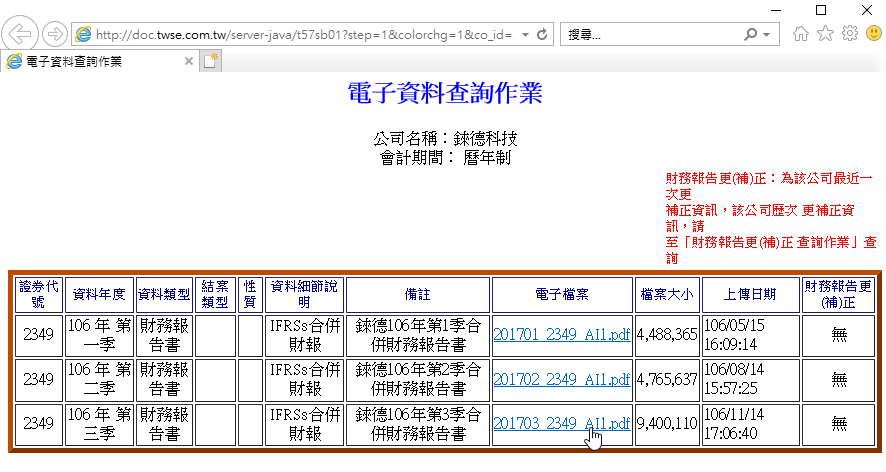The image size is (886, 472).
Task: Open the Tools gear icon
Action: pos(850,34)
